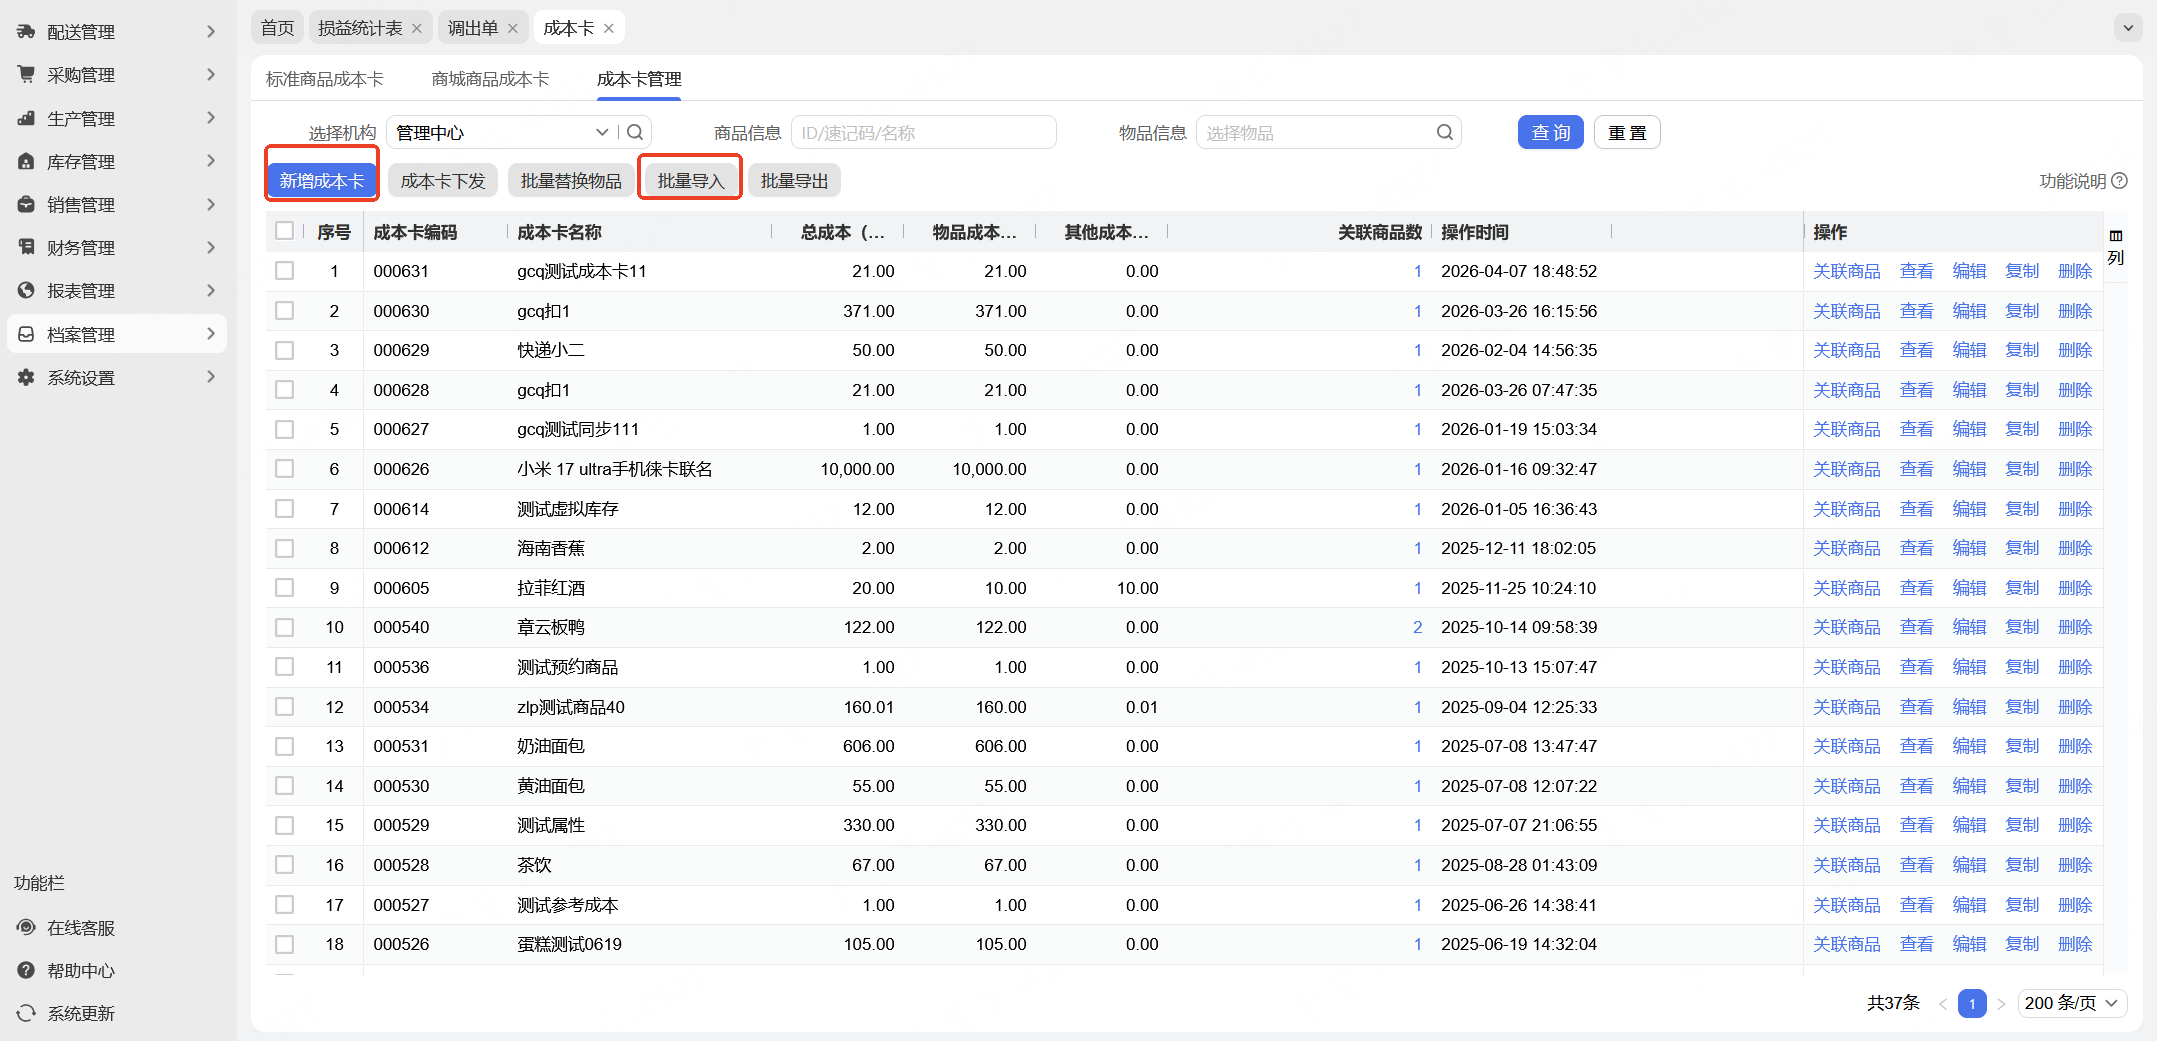Select the checkbox for row 000631
This screenshot has height=1041, width=2157.
tap(285, 271)
